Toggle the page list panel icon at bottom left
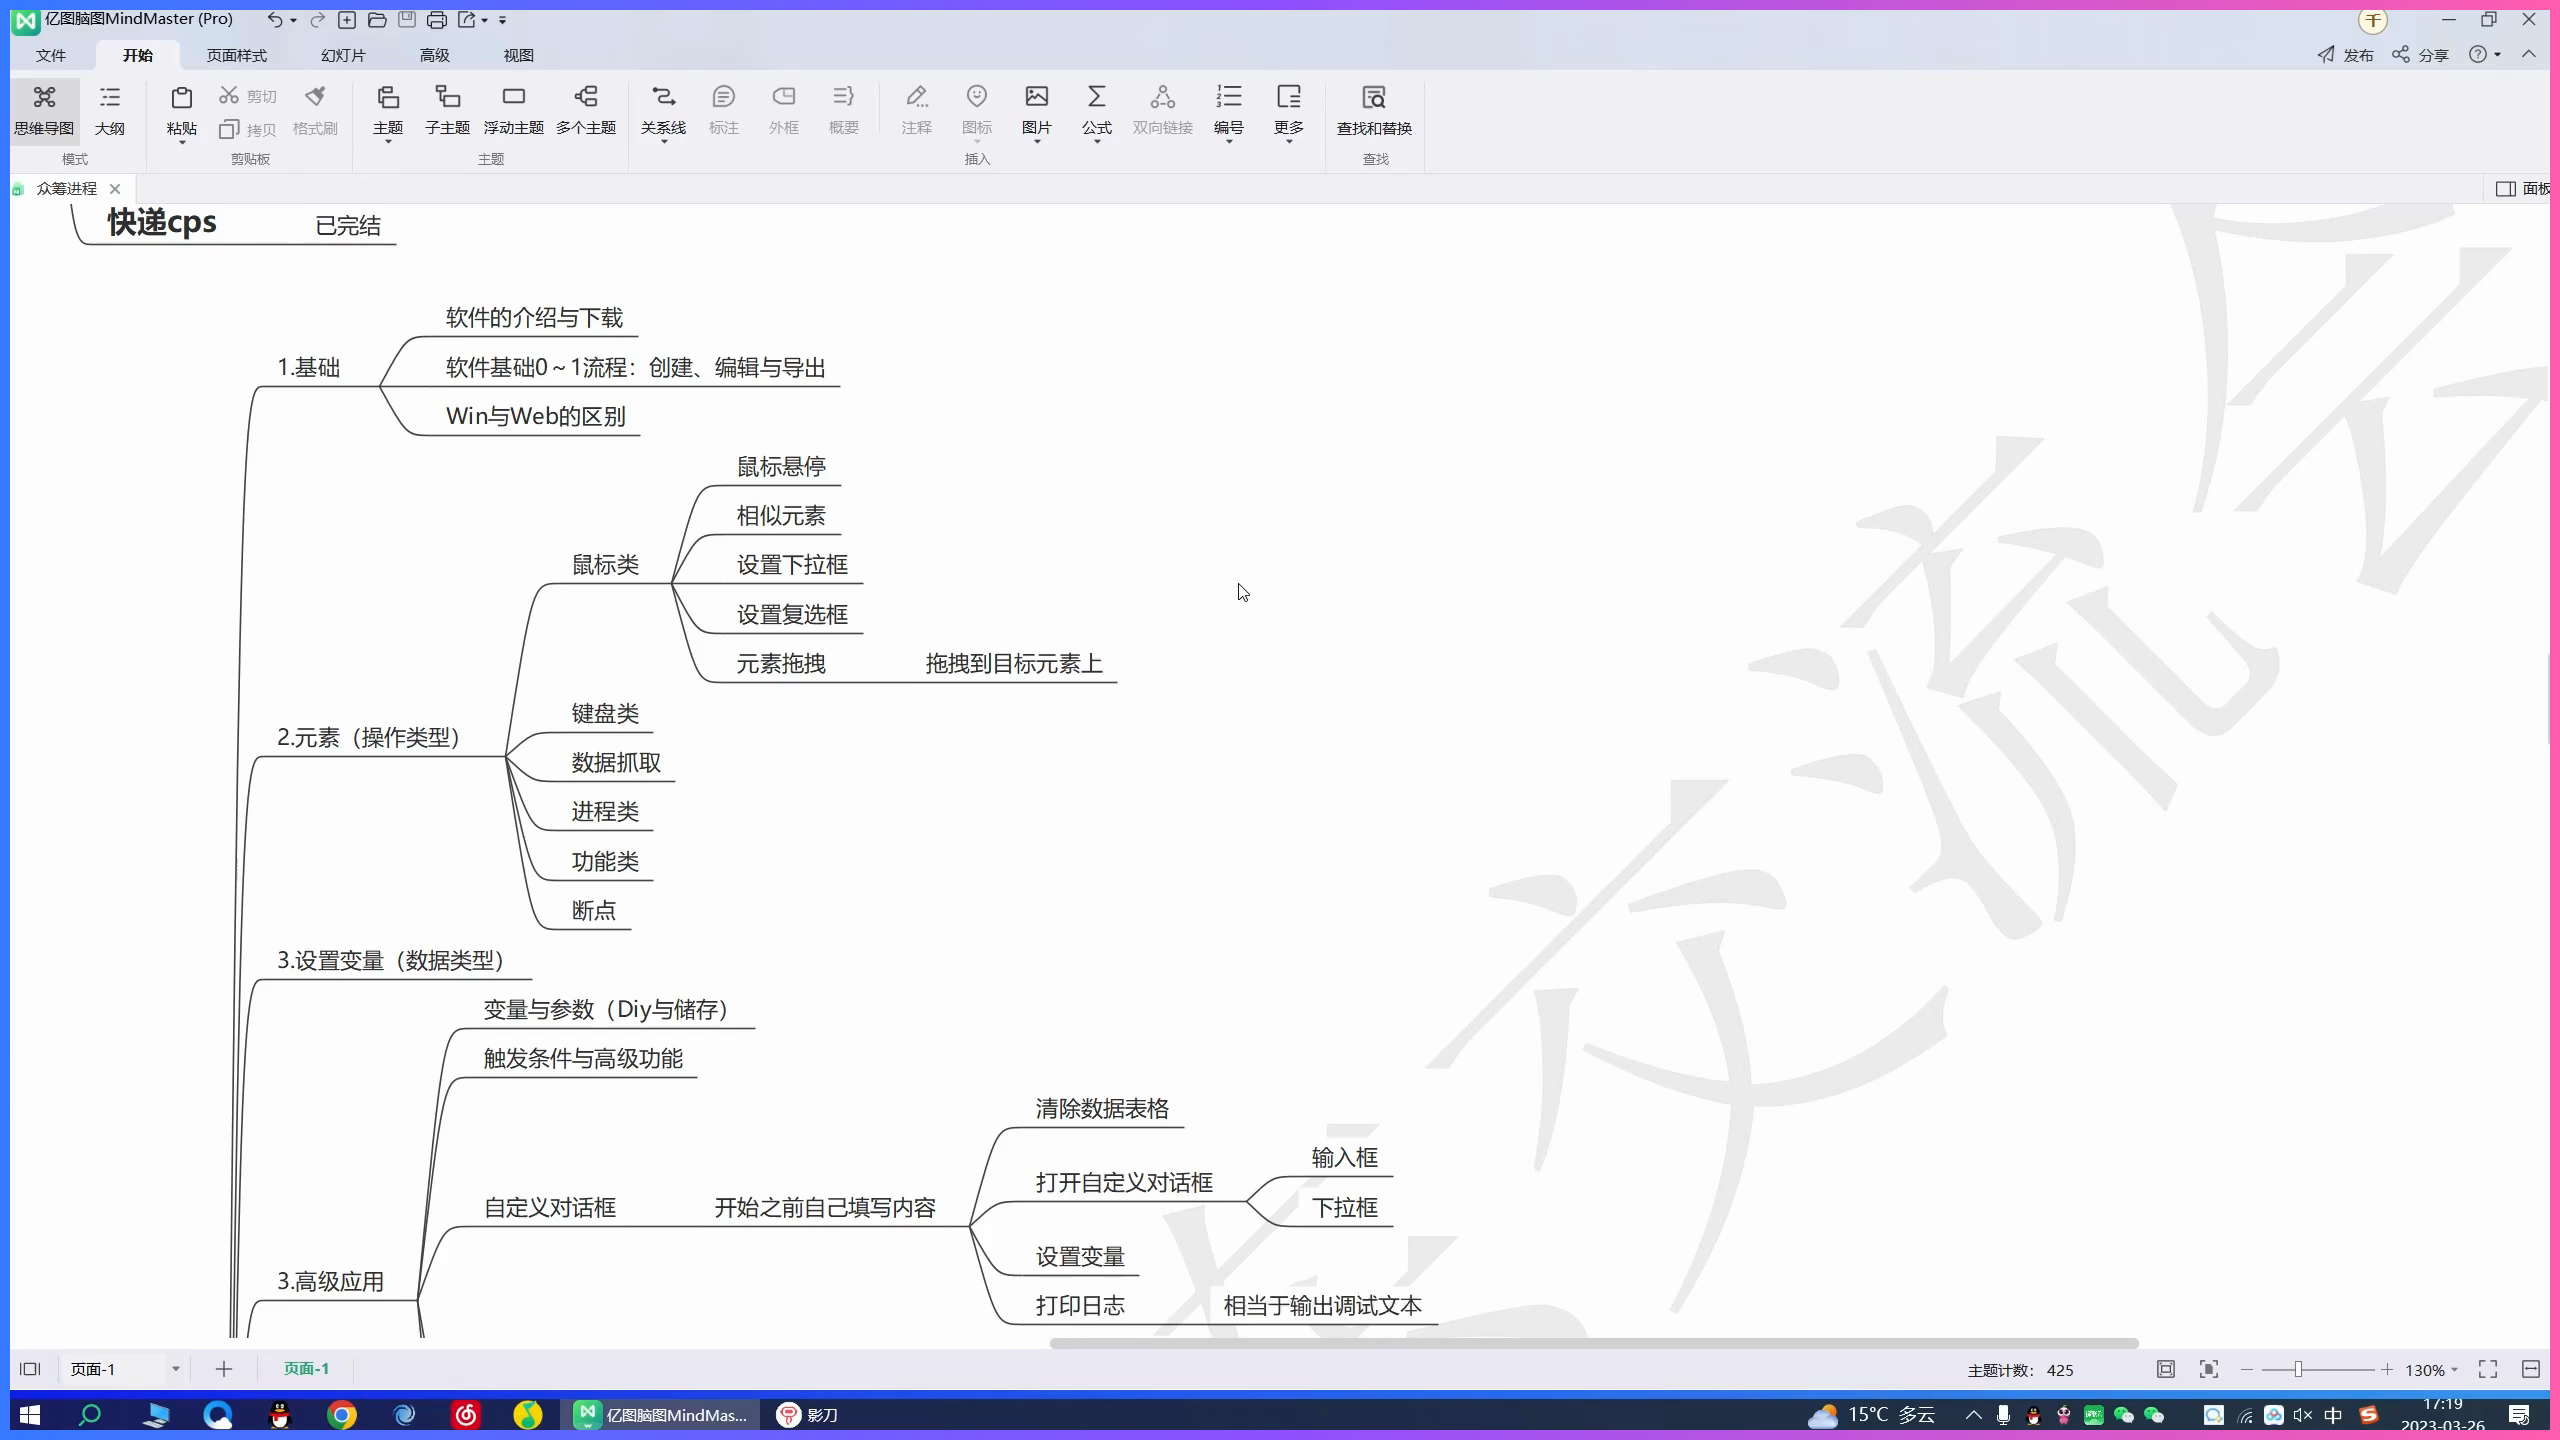 tap(30, 1369)
